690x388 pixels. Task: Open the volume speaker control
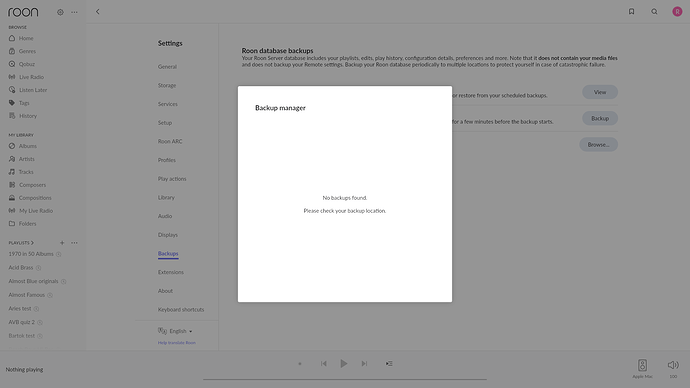click(673, 365)
